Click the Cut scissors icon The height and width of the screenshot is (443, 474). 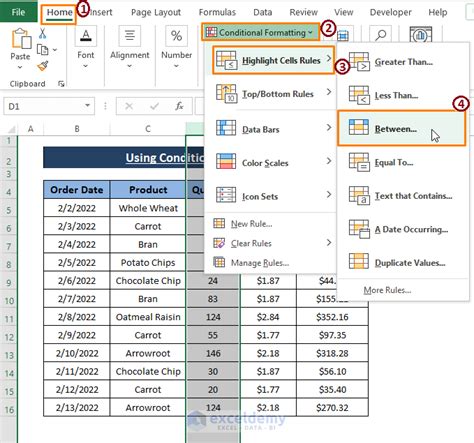coord(42,34)
